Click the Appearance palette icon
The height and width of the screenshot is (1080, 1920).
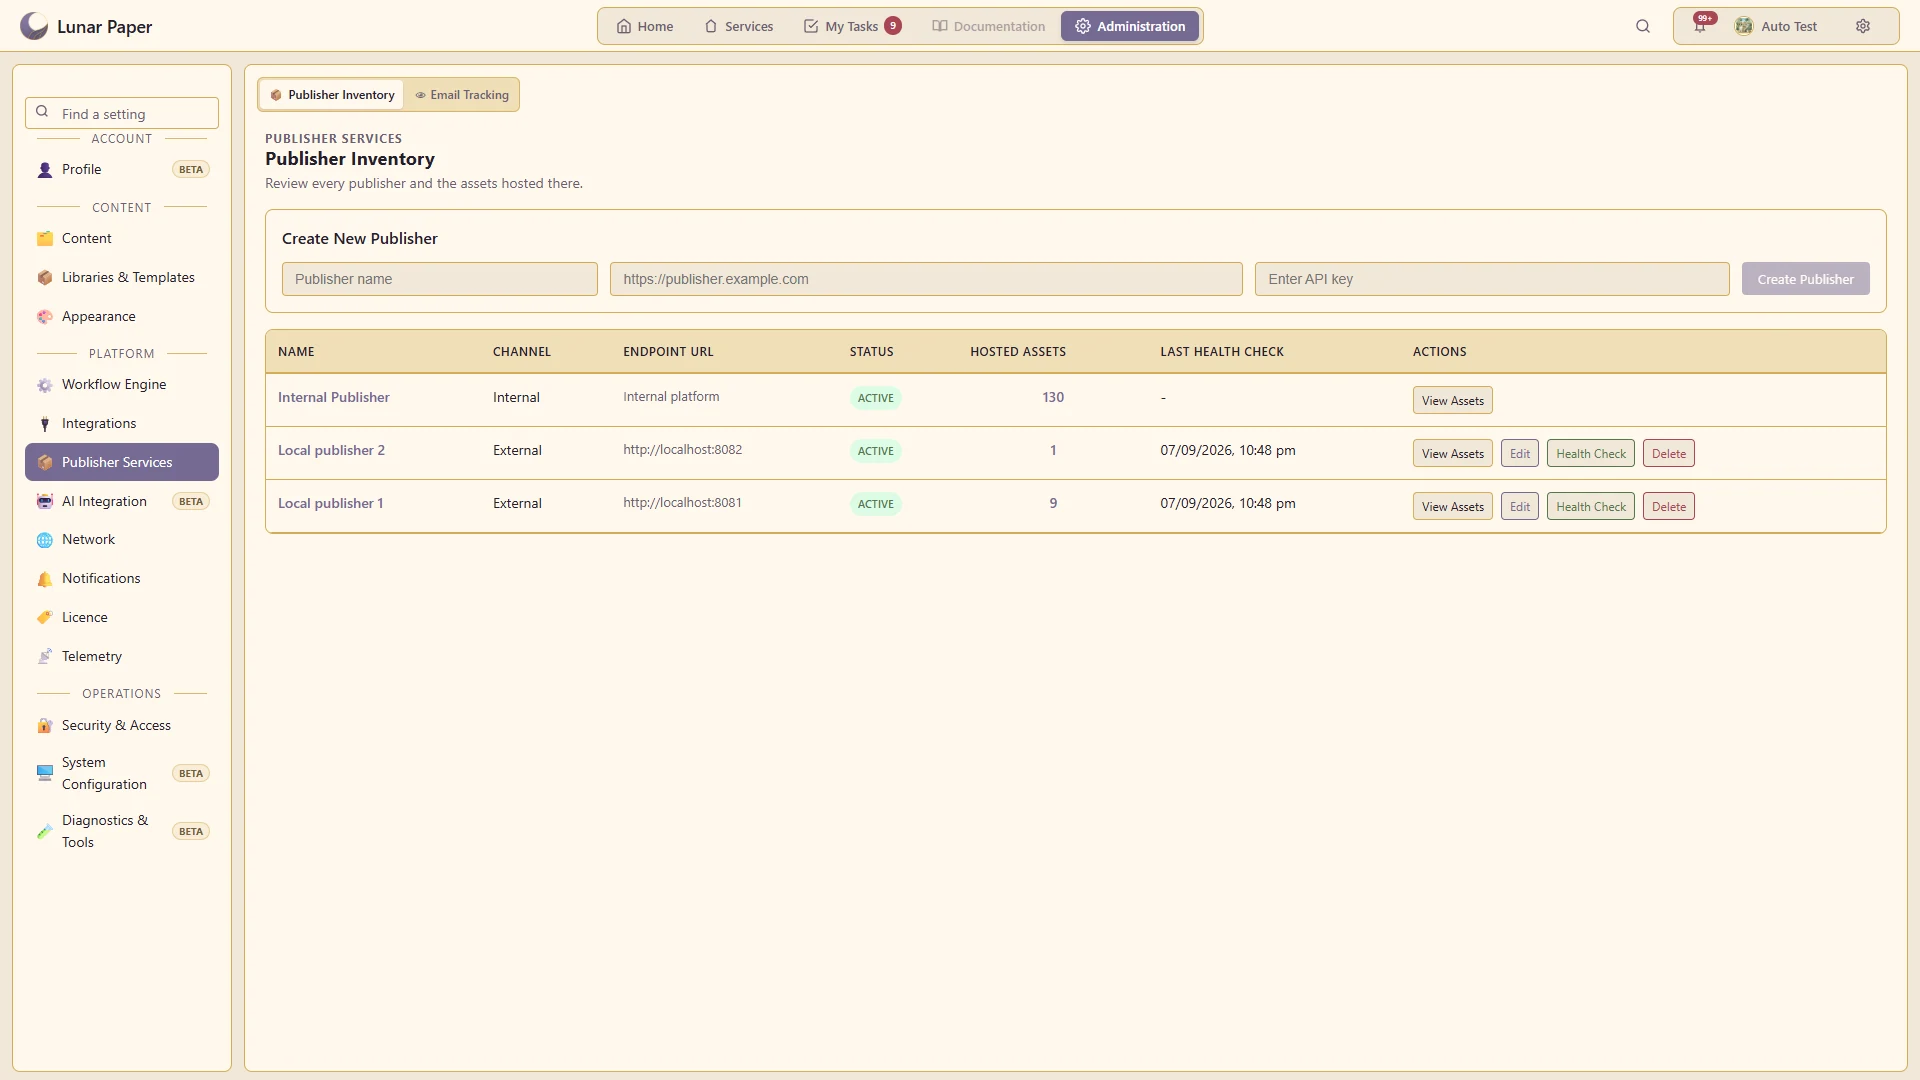point(45,317)
